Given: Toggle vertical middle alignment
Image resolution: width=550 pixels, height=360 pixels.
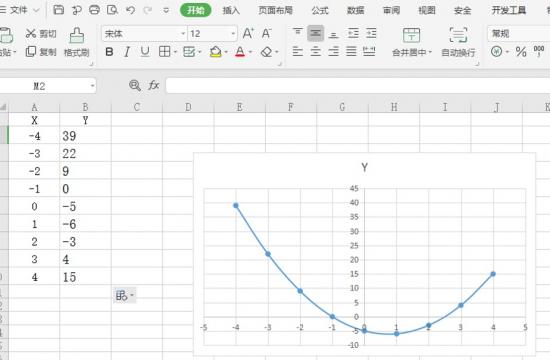Looking at the screenshot, I should 315,33.
